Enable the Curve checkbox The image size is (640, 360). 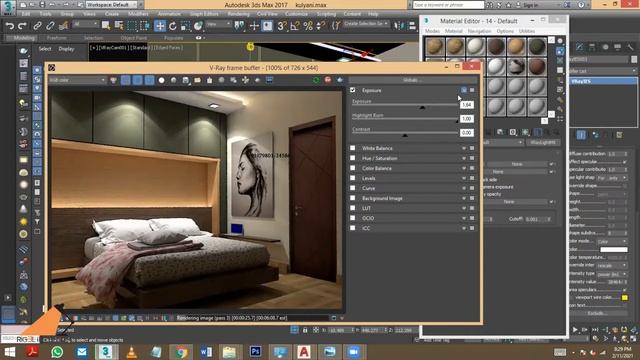point(353,188)
